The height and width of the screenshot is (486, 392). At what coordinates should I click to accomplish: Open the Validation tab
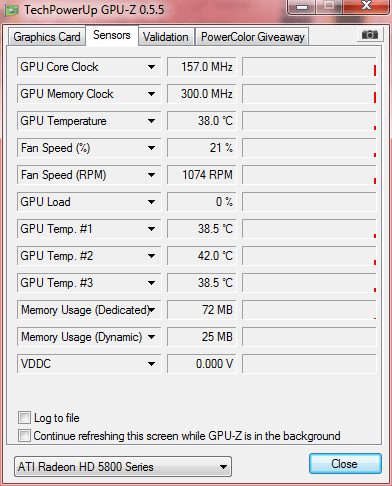tap(166, 37)
